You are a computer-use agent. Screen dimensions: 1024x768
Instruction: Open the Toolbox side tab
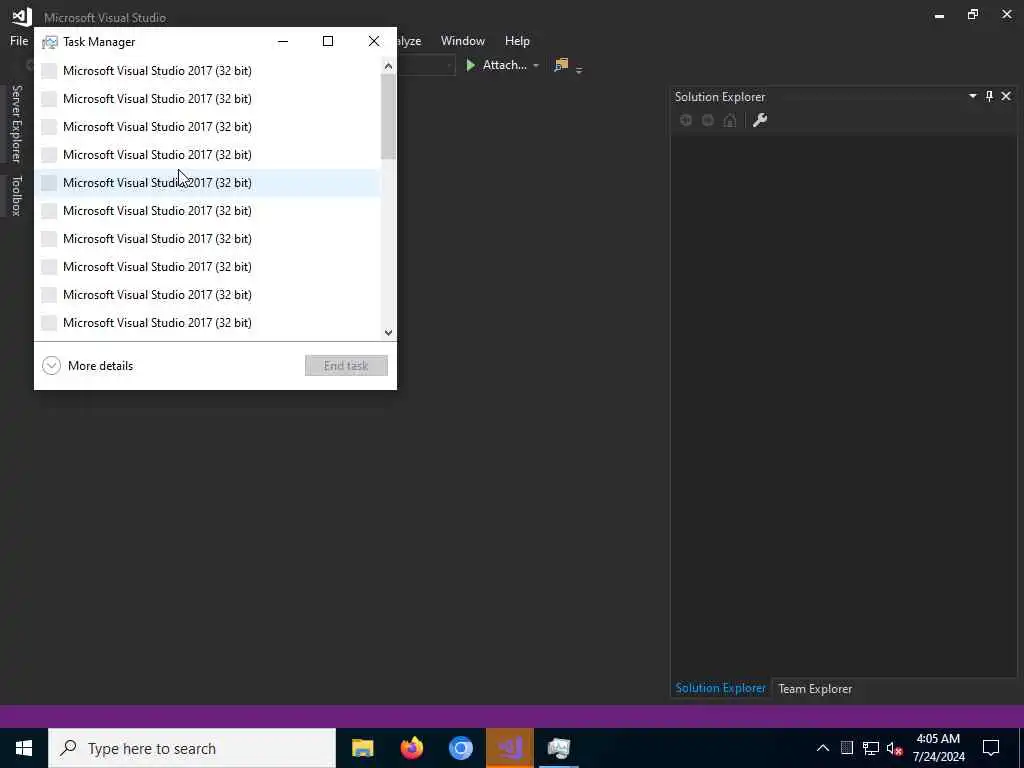click(16, 195)
